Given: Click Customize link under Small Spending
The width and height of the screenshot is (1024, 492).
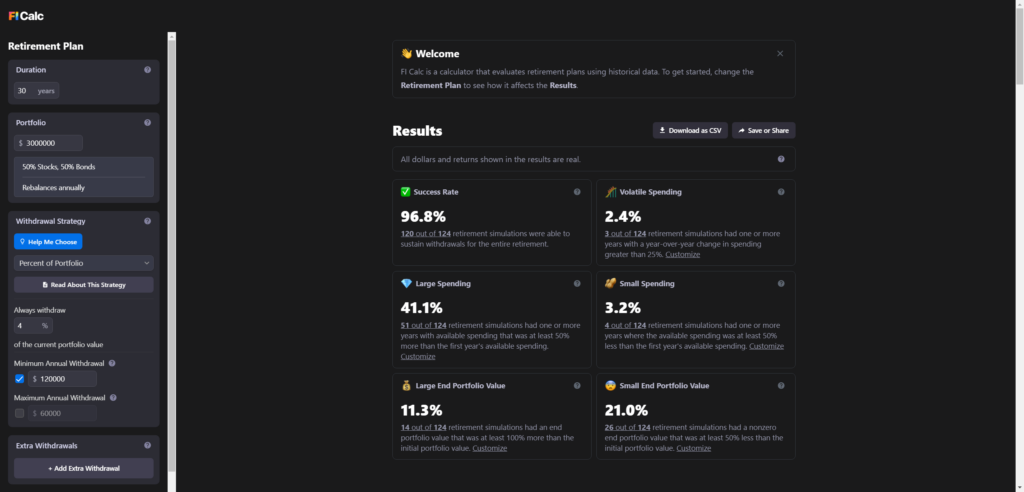Looking at the screenshot, I should 767,346.
